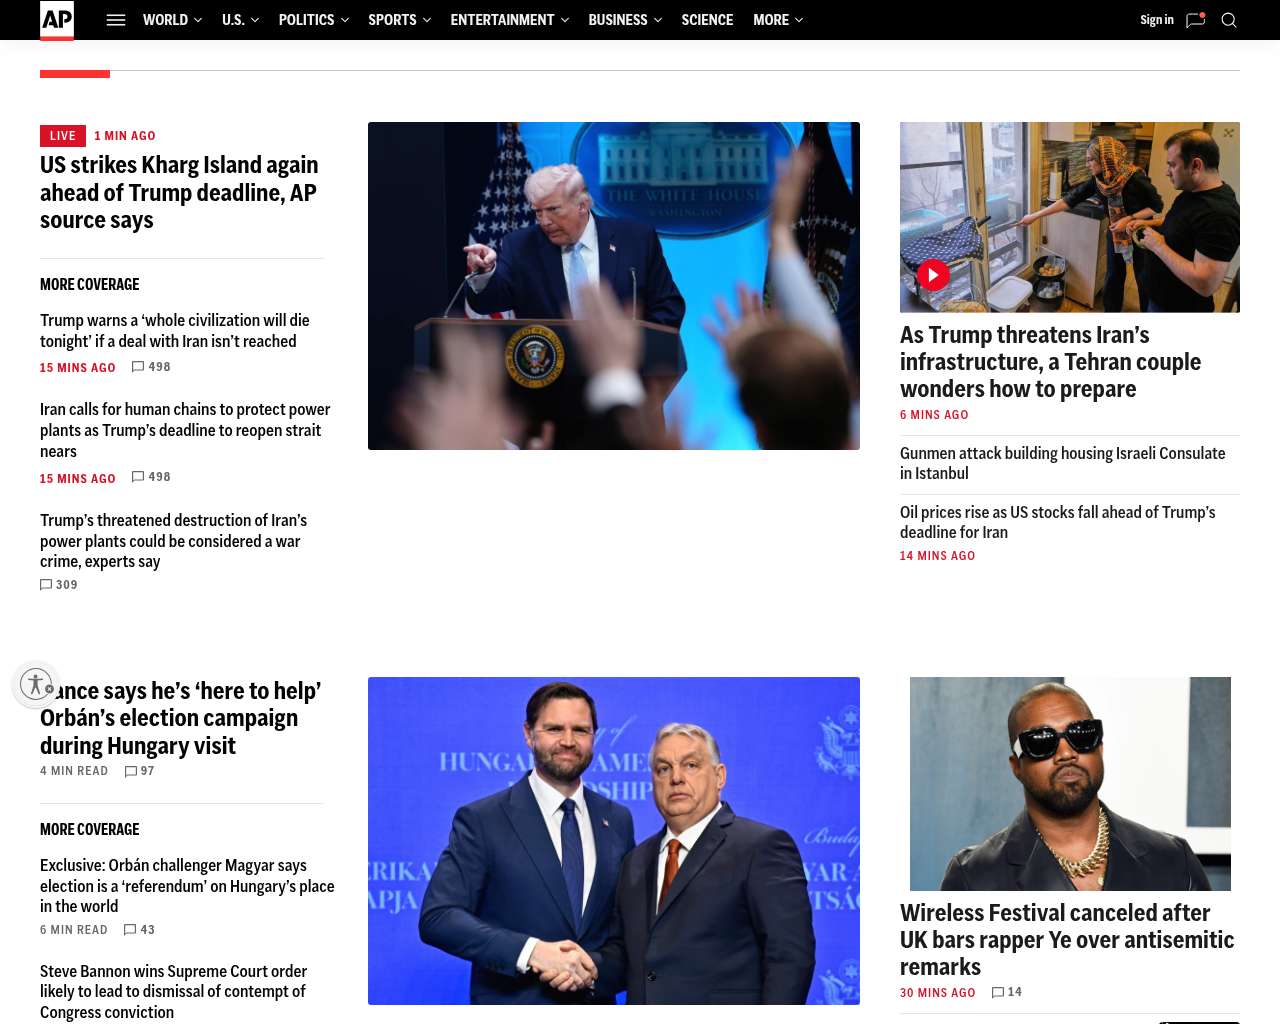This screenshot has height=1024, width=1280.
Task: Open the hamburger navigation menu
Action: tap(116, 20)
